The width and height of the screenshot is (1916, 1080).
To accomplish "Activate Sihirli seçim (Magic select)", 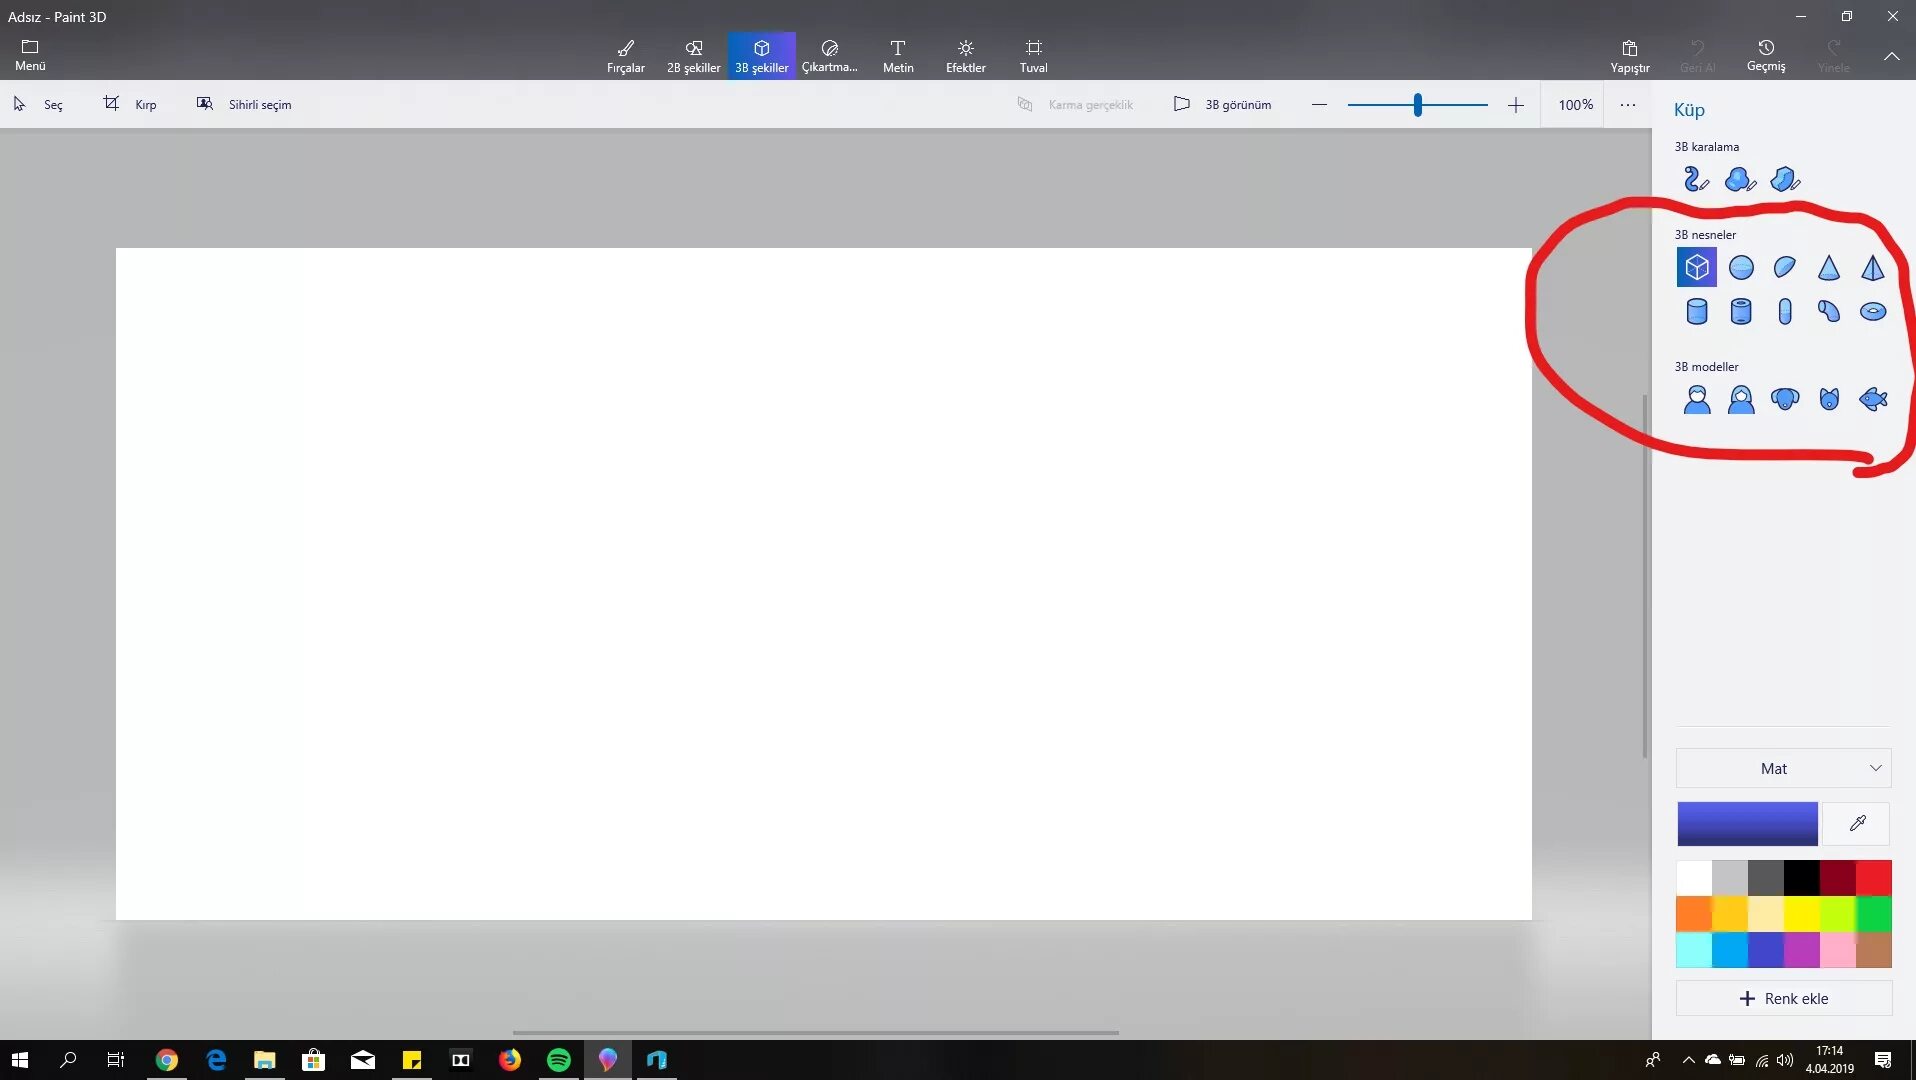I will pyautogui.click(x=244, y=104).
